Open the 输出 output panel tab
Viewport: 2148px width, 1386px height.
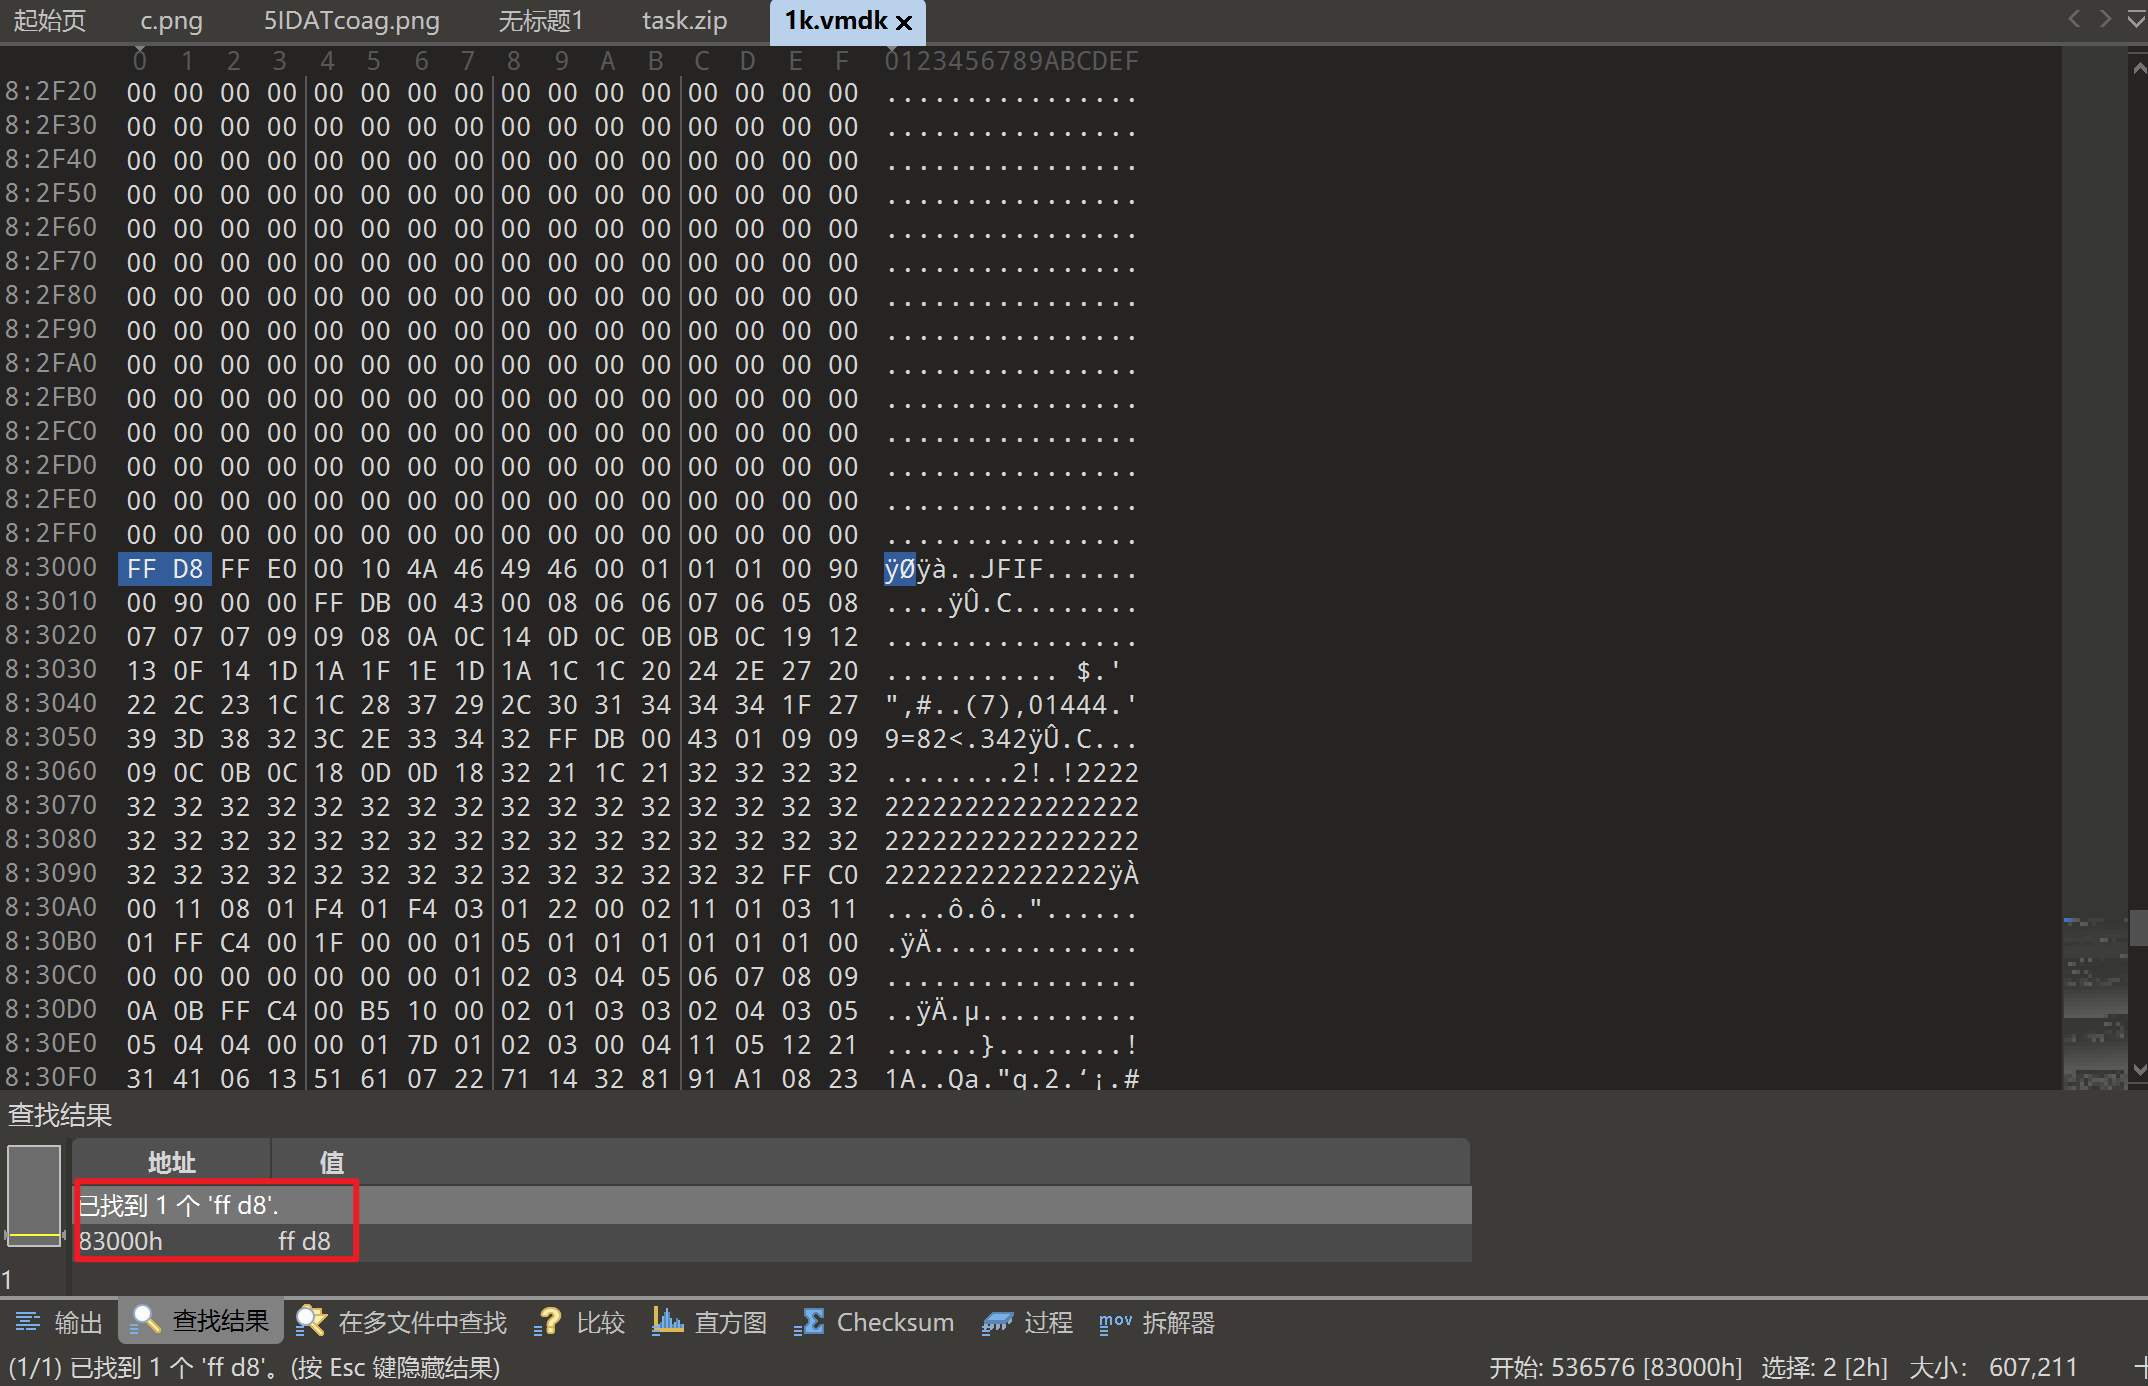click(x=61, y=1322)
